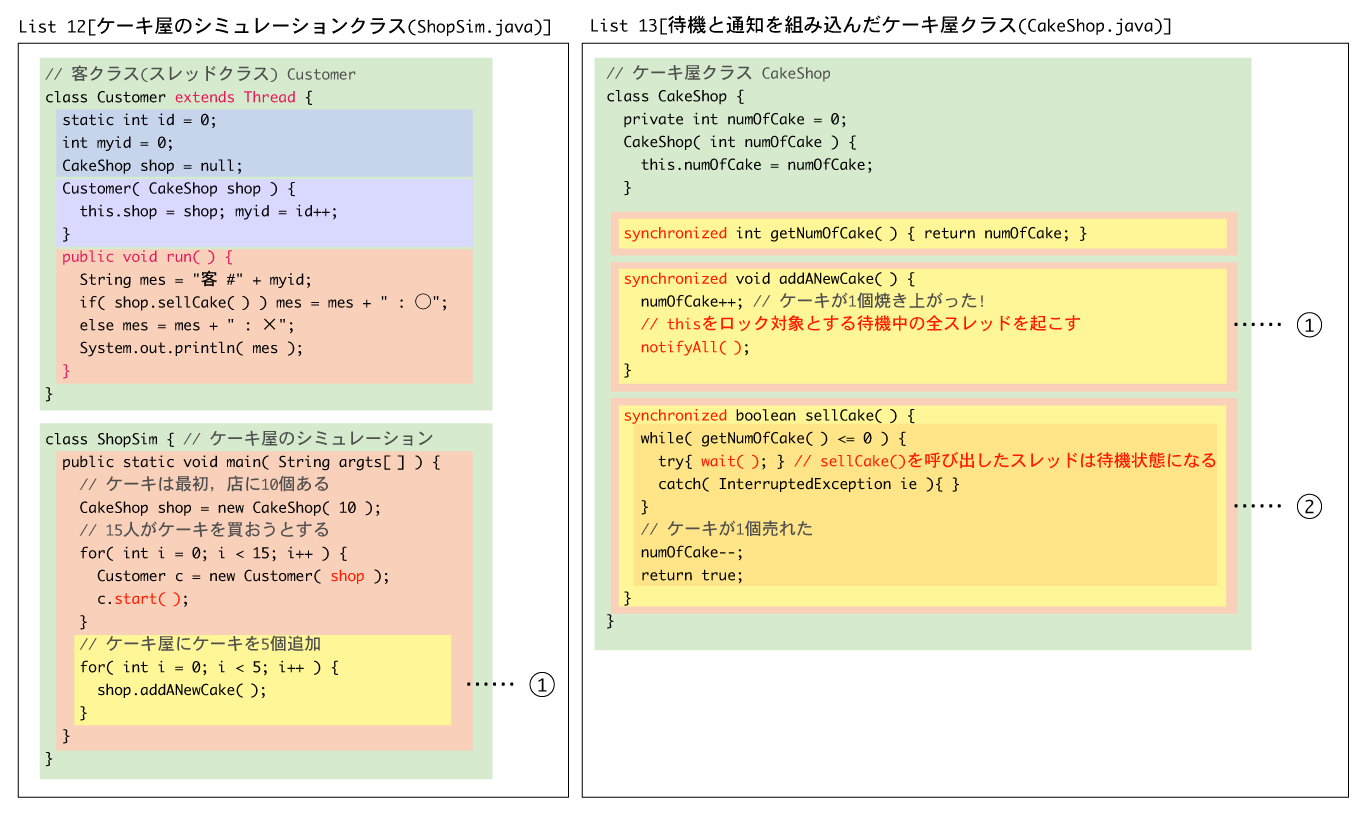Click the line 'Customer c = new Customer( shop );'
This screenshot has height=813, width=1369.
[x=243, y=576]
